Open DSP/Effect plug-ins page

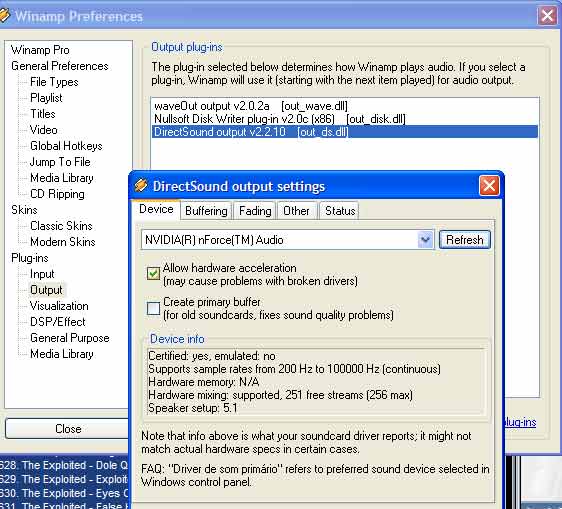pyautogui.click(x=58, y=322)
